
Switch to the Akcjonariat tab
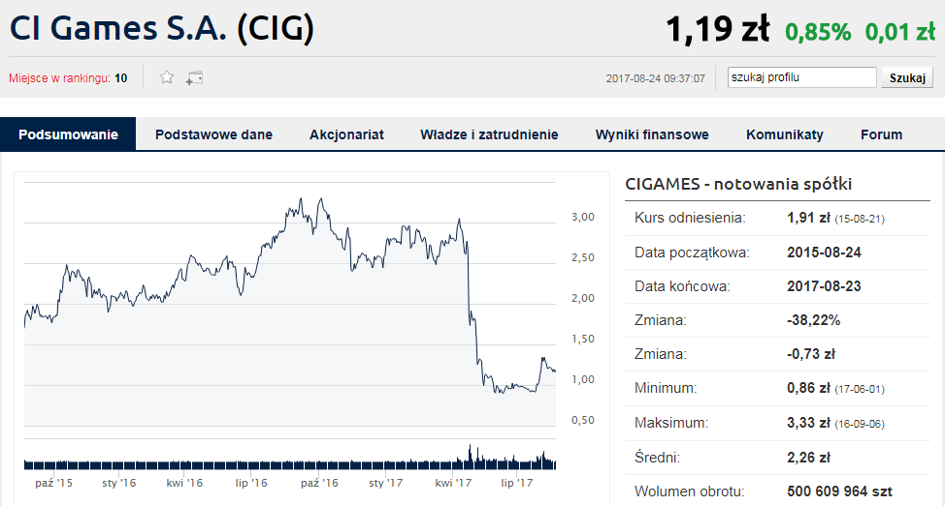[x=347, y=134]
